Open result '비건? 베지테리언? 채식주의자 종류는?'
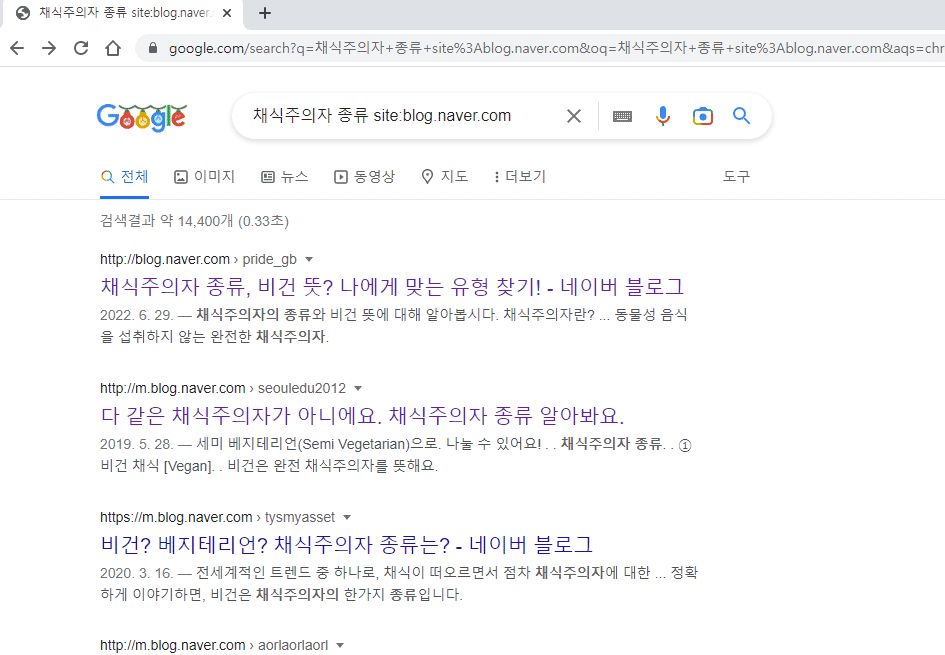Screen dimensions: 945x655 tap(347, 545)
